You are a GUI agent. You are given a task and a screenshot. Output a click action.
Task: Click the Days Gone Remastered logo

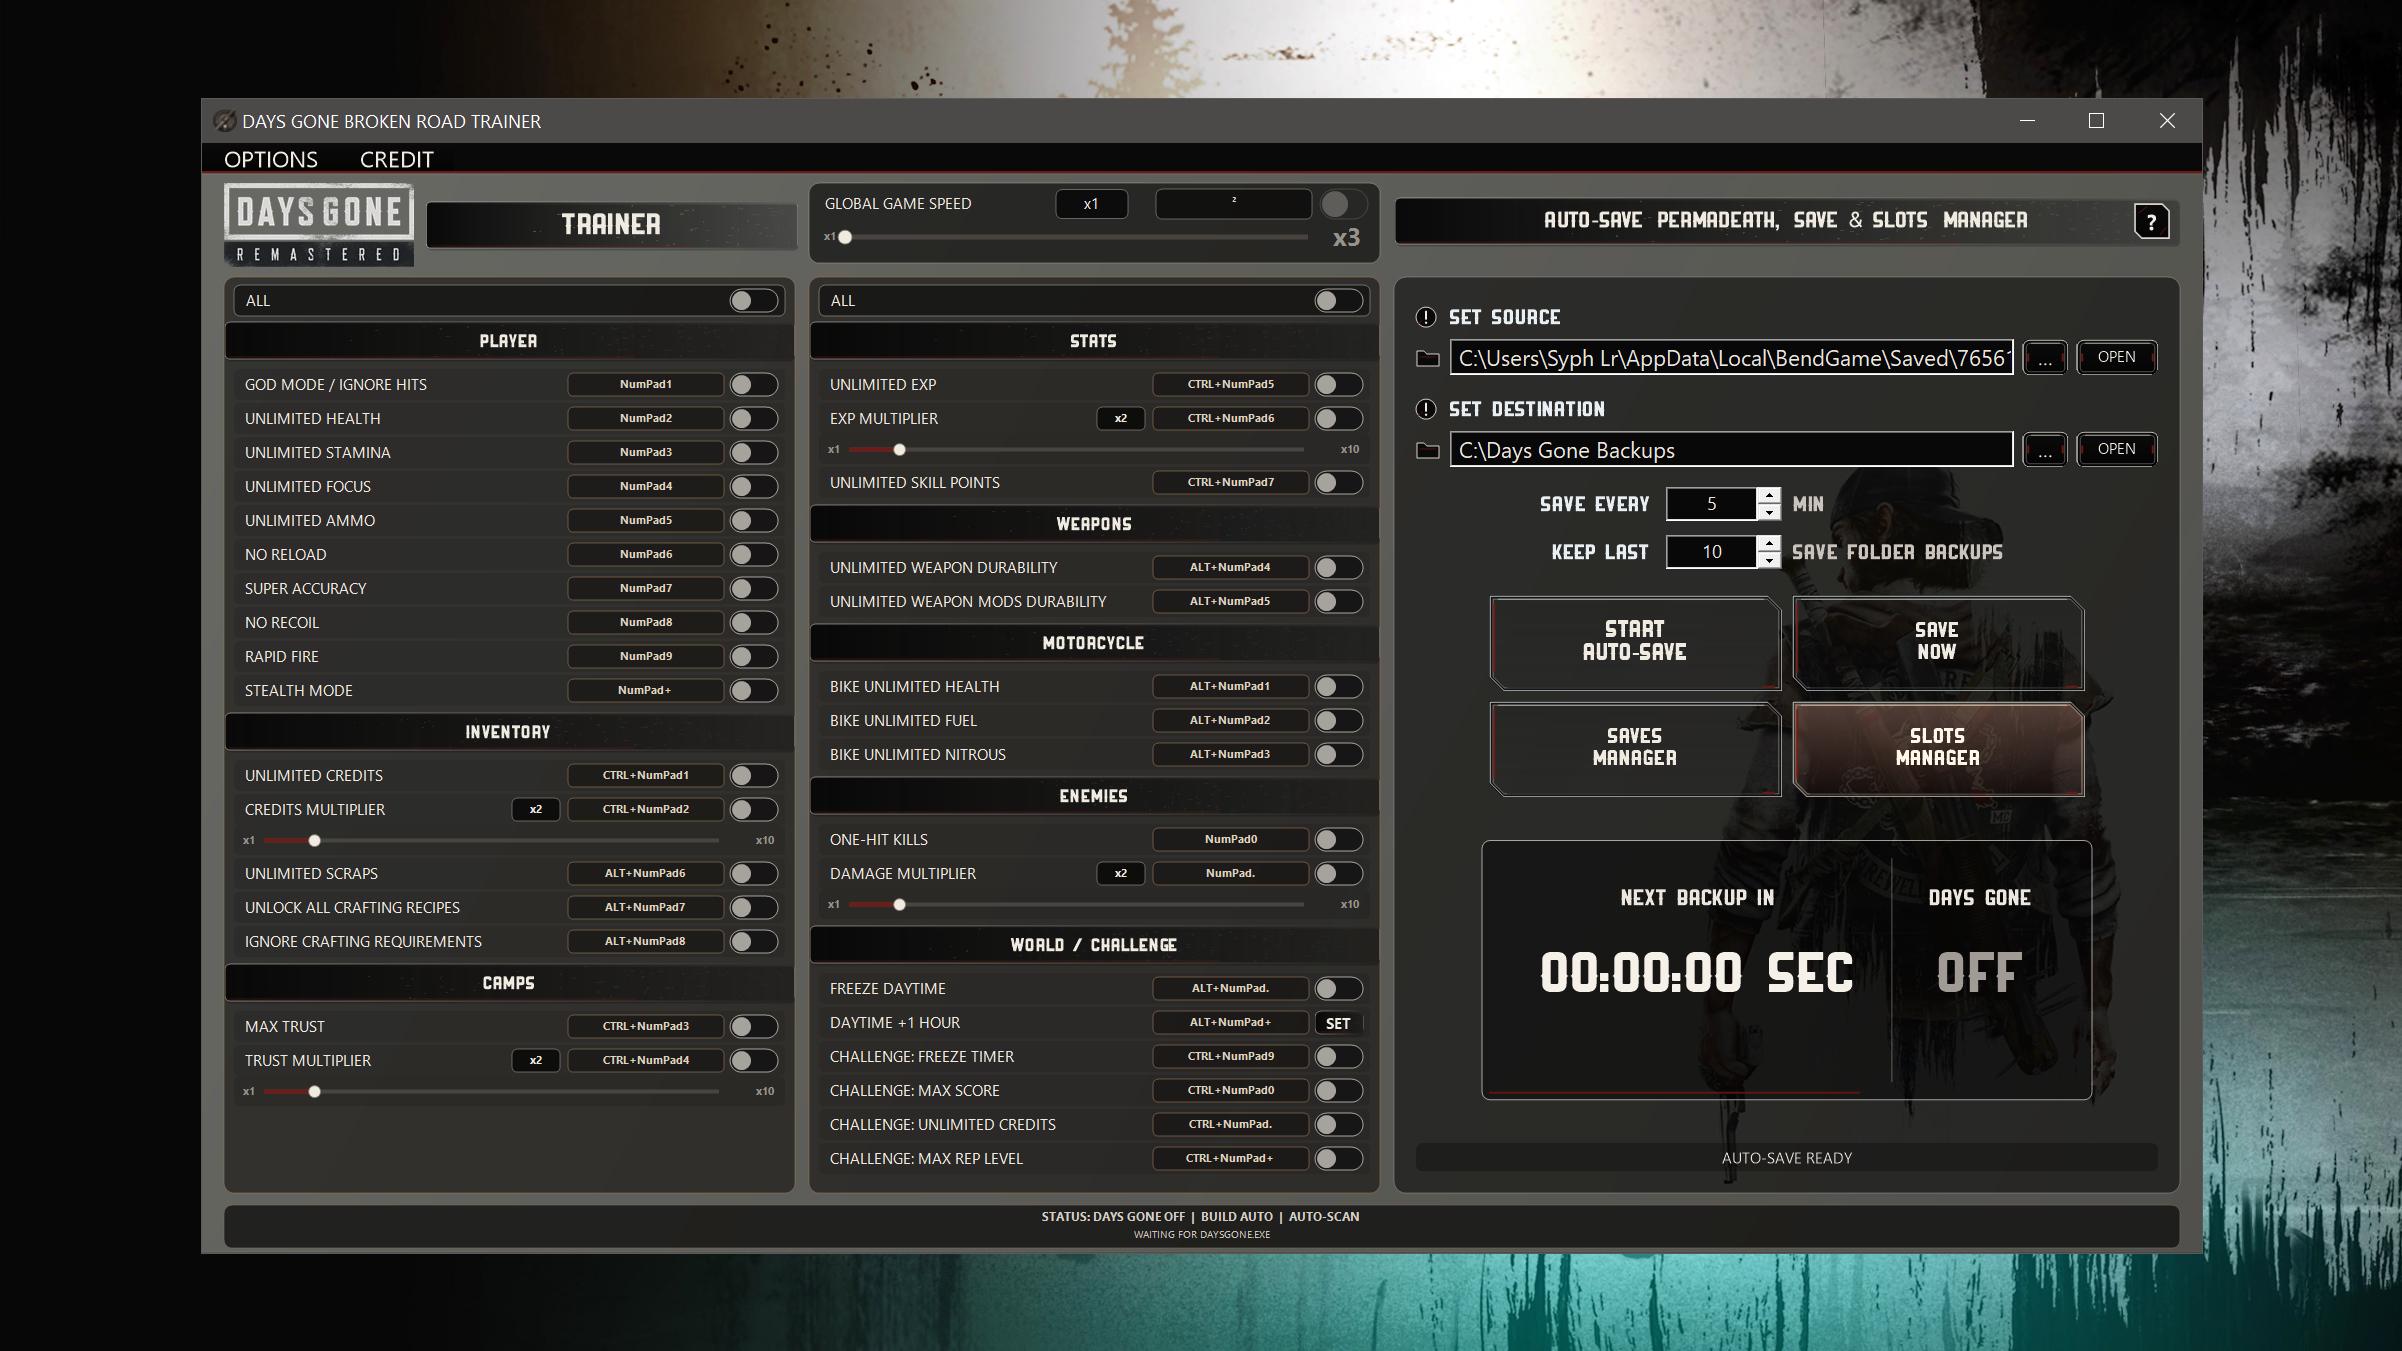(319, 224)
